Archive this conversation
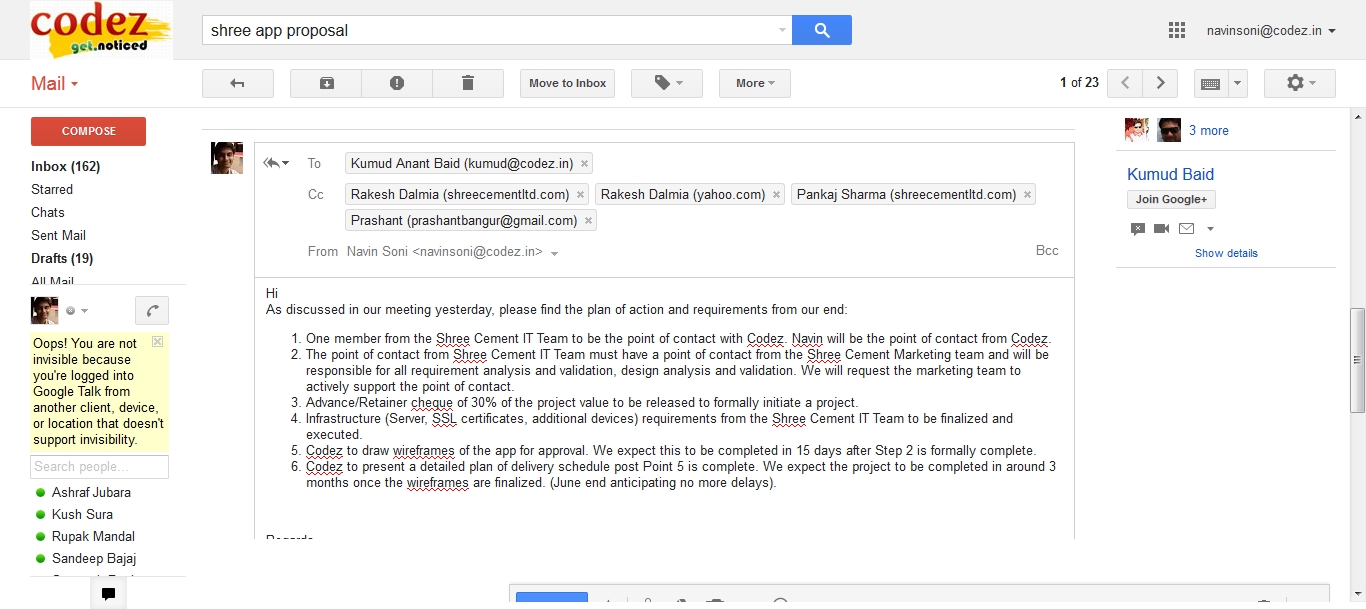Viewport: 1366px width, 609px height. 327,83
